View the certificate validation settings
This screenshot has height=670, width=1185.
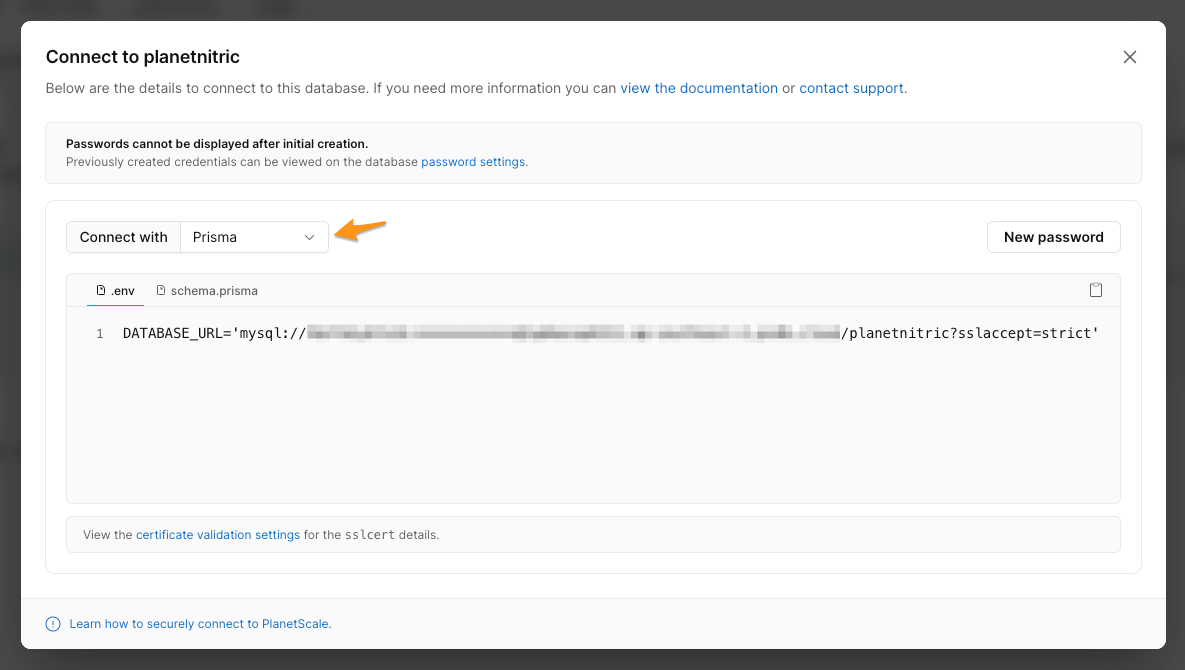[218, 534]
